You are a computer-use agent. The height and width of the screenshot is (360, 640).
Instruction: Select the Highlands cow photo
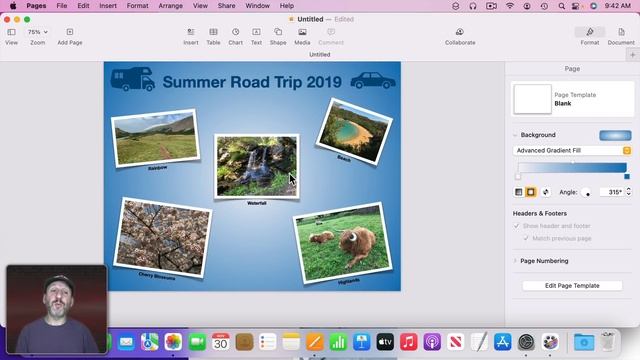pyautogui.click(x=343, y=242)
